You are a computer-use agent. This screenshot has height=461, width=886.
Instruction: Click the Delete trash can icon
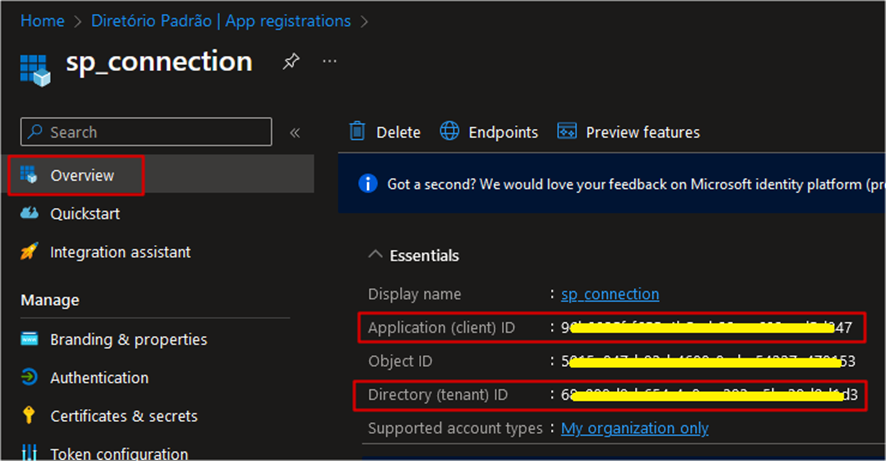(x=357, y=131)
